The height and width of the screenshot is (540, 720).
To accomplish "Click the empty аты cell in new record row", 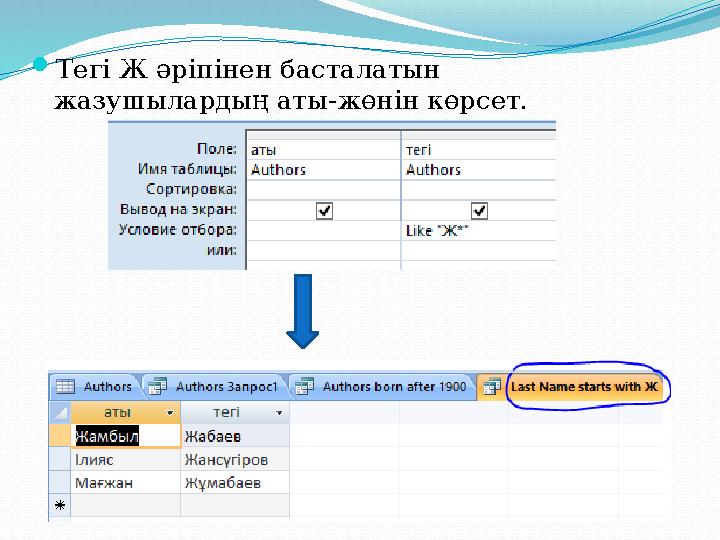I will click(x=125, y=506).
